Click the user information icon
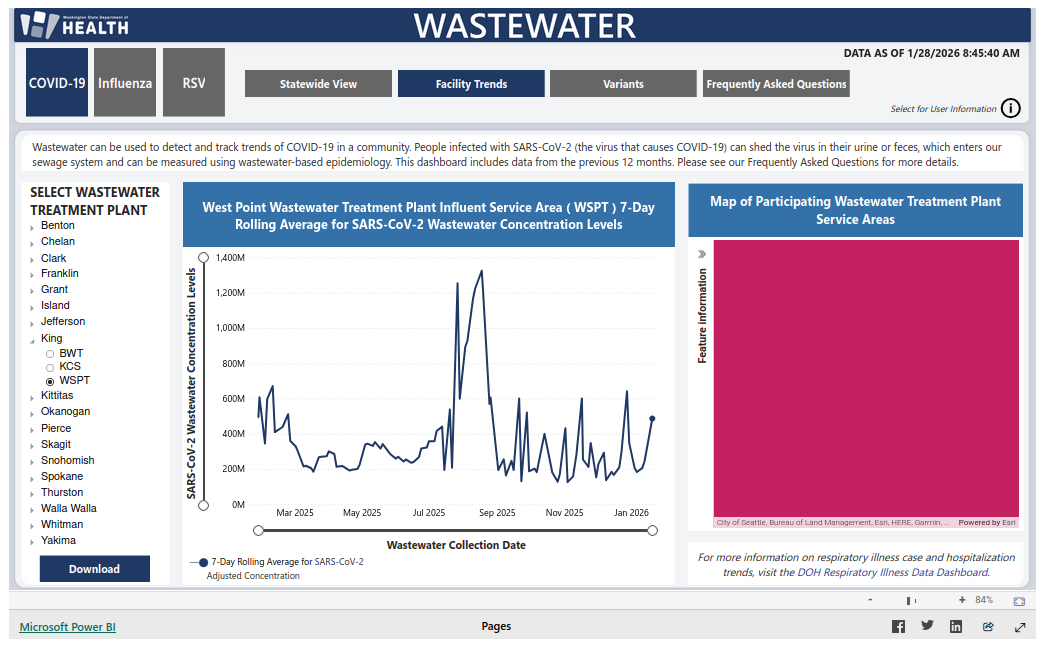Image resolution: width=1042 pixels, height=668 pixels. coord(1010,108)
